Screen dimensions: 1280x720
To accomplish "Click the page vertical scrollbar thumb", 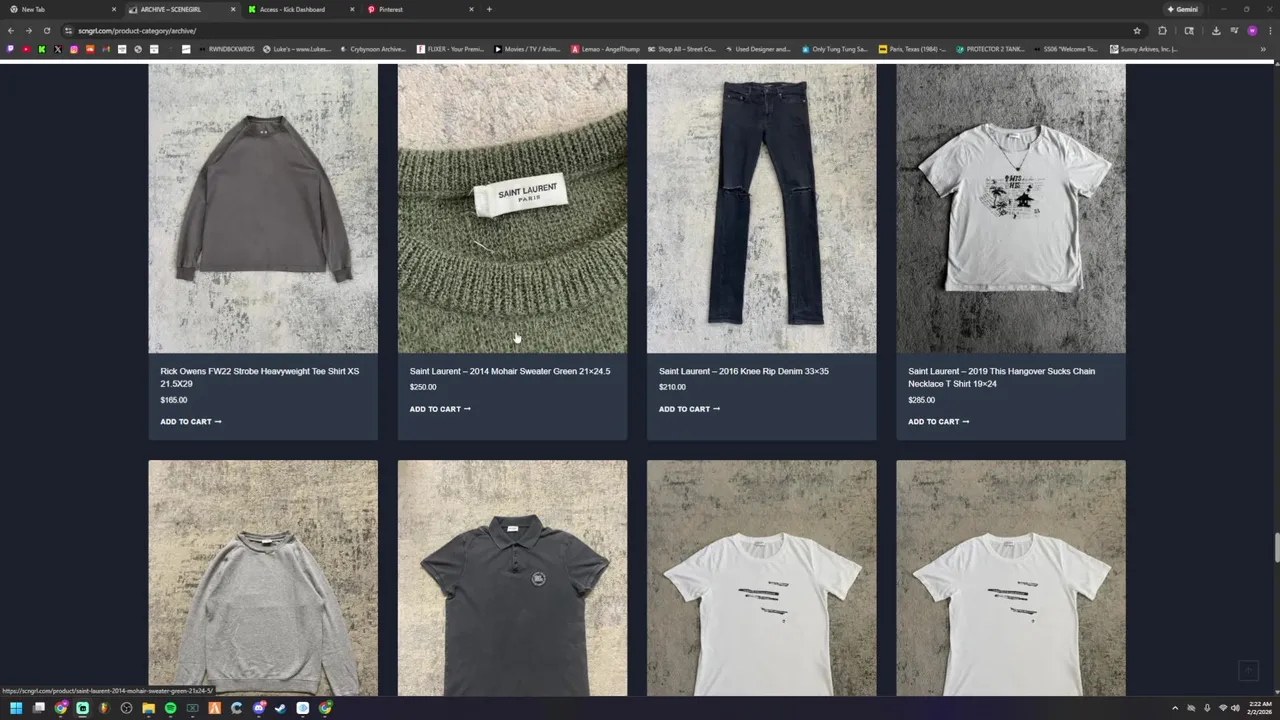I will 1276,549.
